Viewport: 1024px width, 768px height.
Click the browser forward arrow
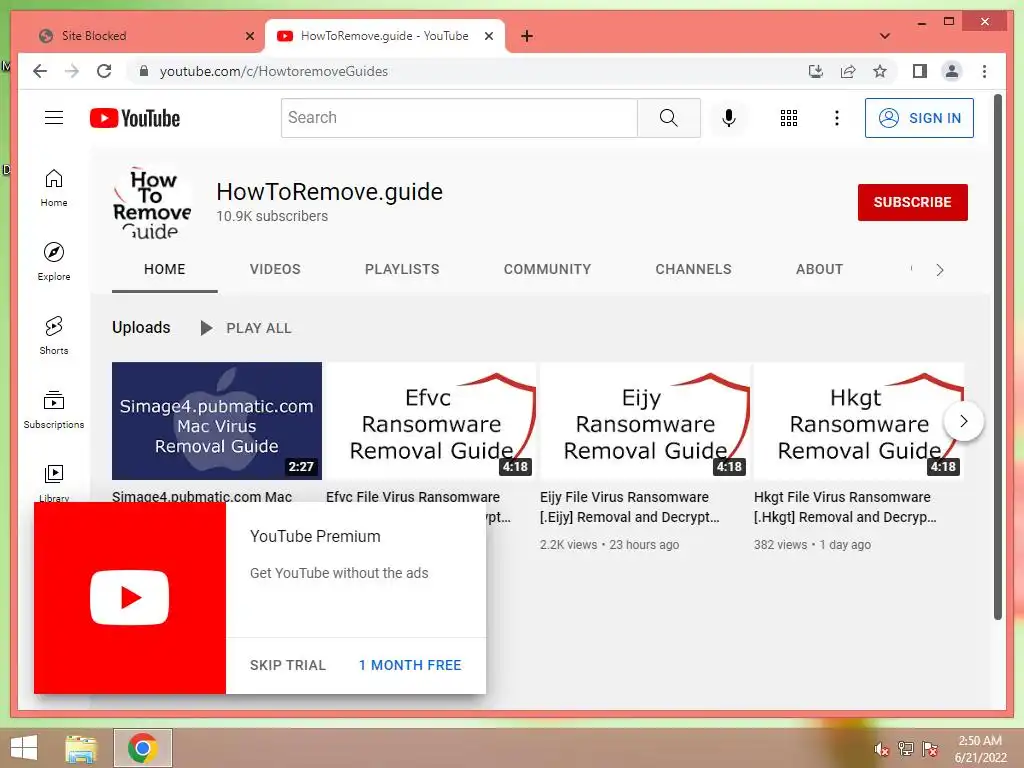[72, 71]
